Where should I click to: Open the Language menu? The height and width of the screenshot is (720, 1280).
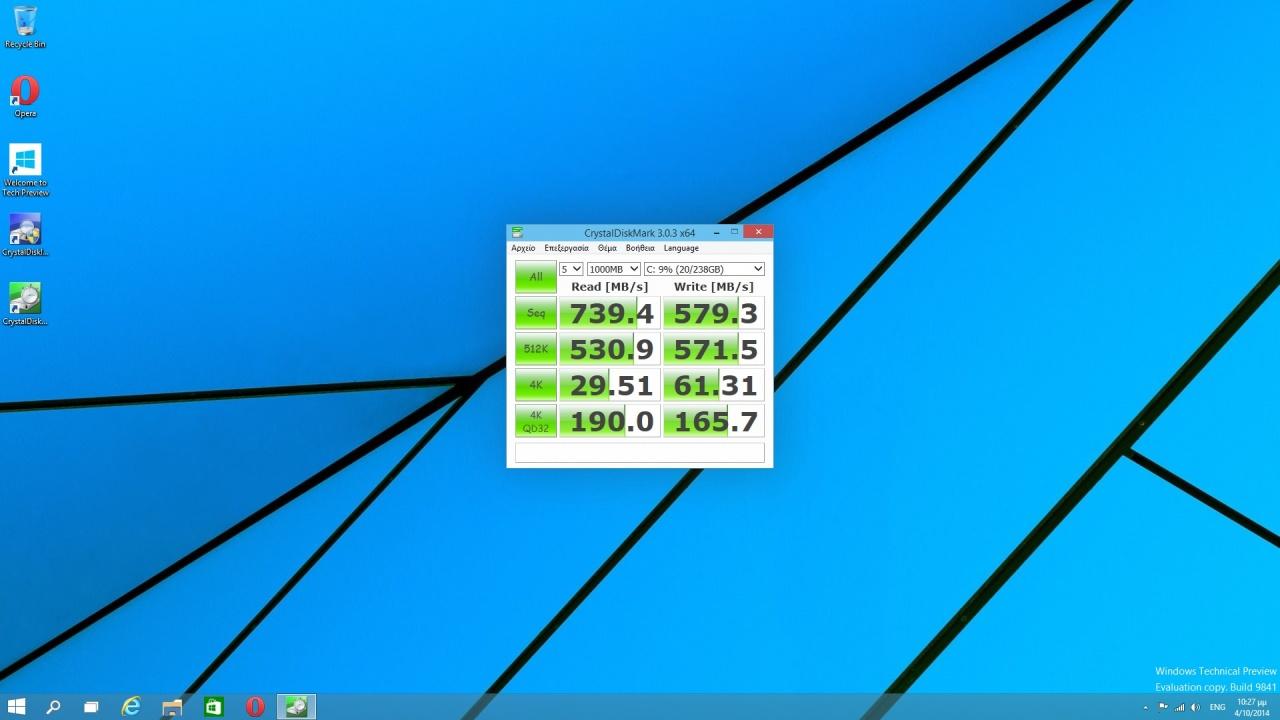tap(681, 248)
